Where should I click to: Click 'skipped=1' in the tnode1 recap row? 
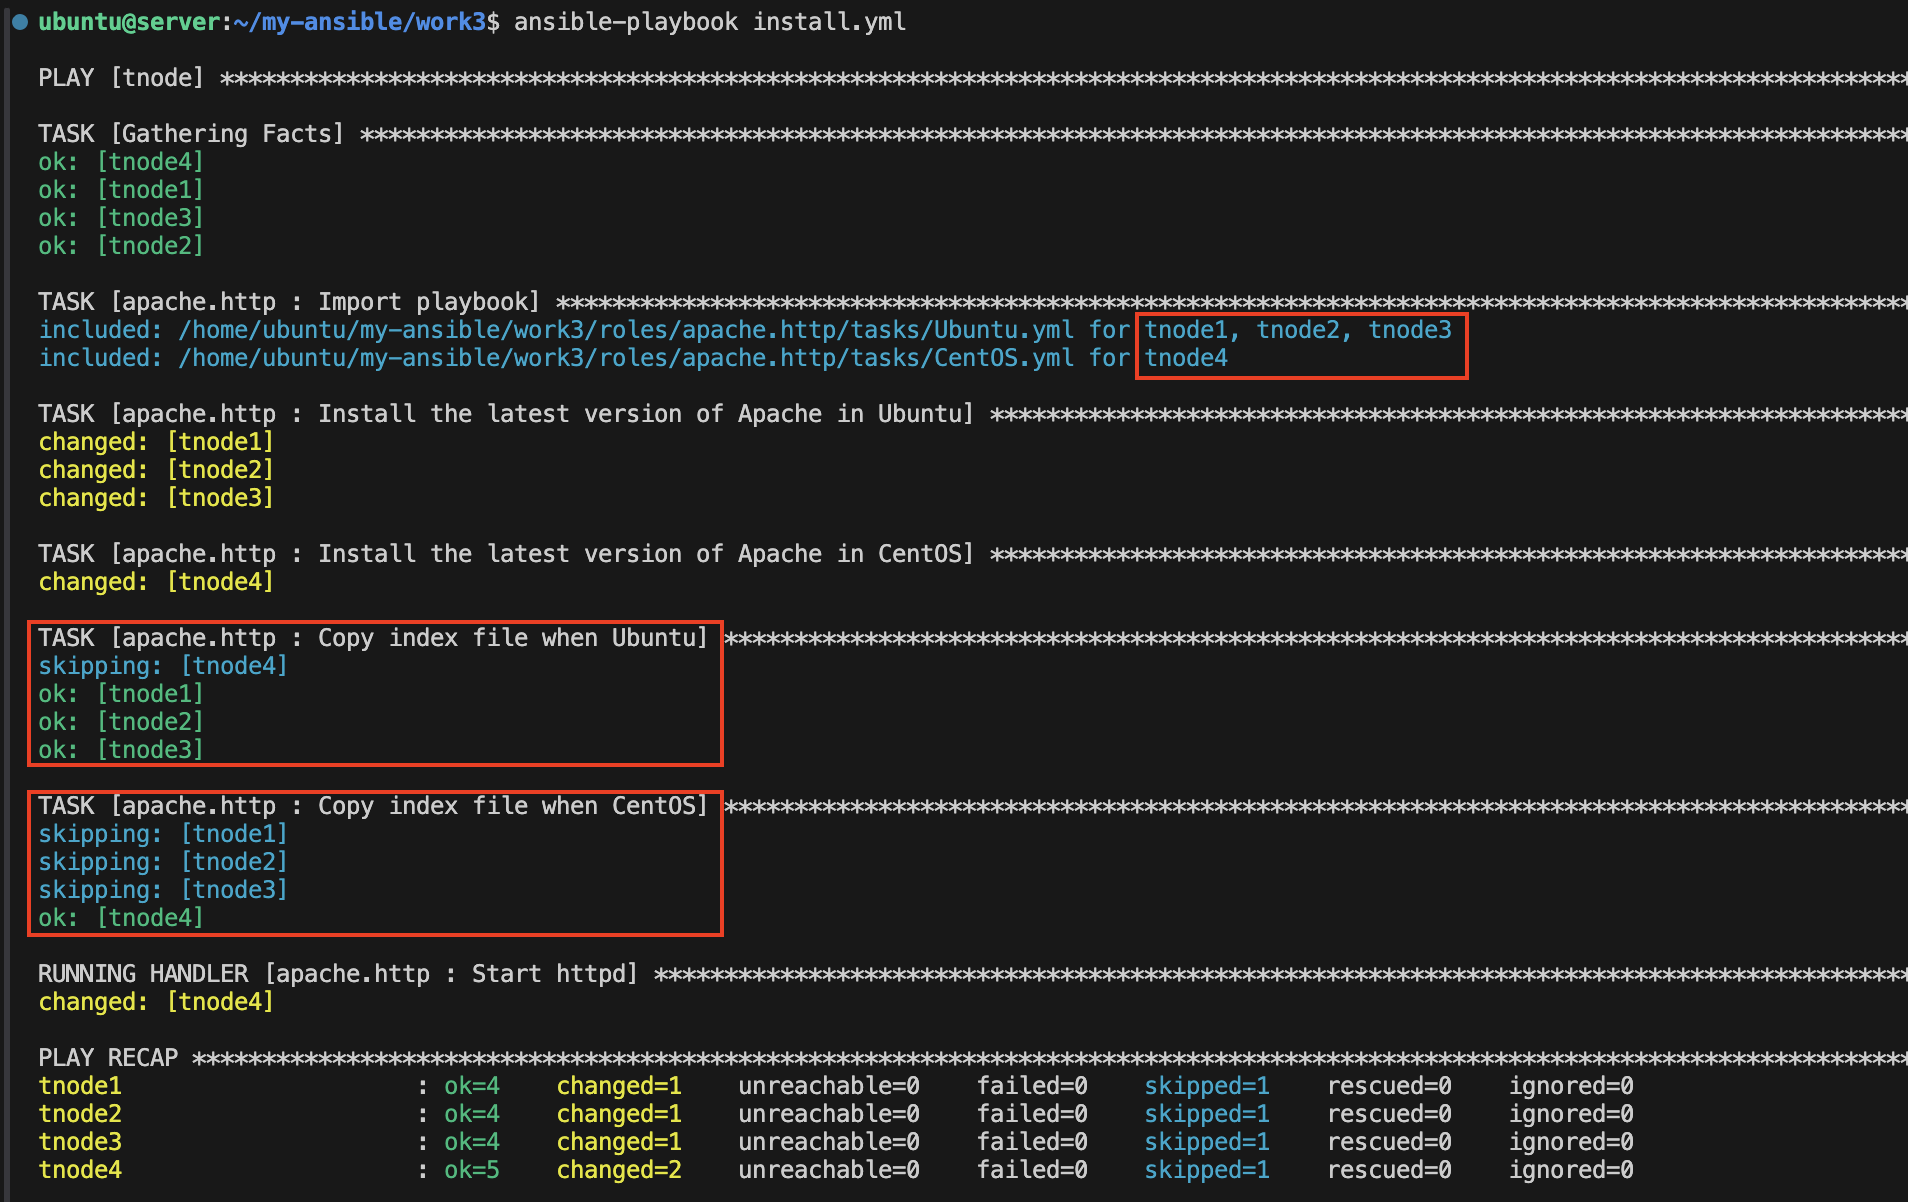1207,1086
